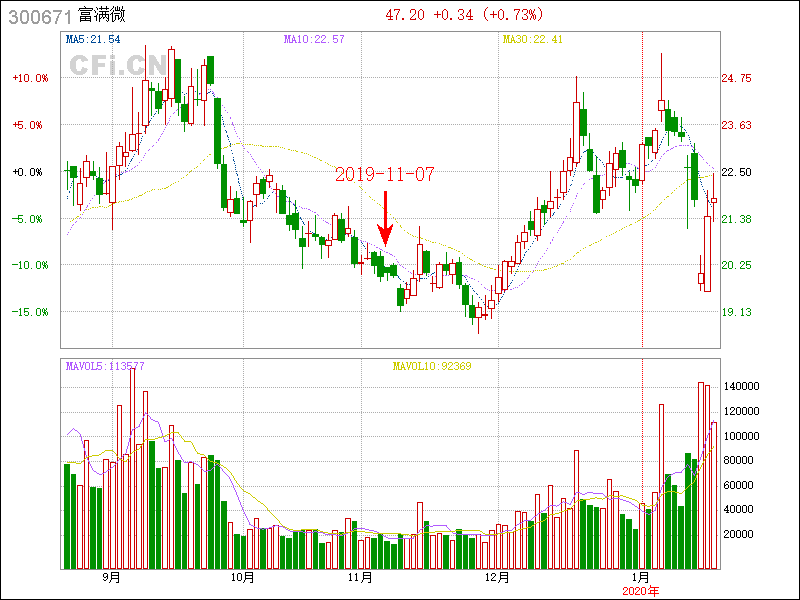Select the 11月 marker on time axis
800x600 pixels.
pos(360,578)
